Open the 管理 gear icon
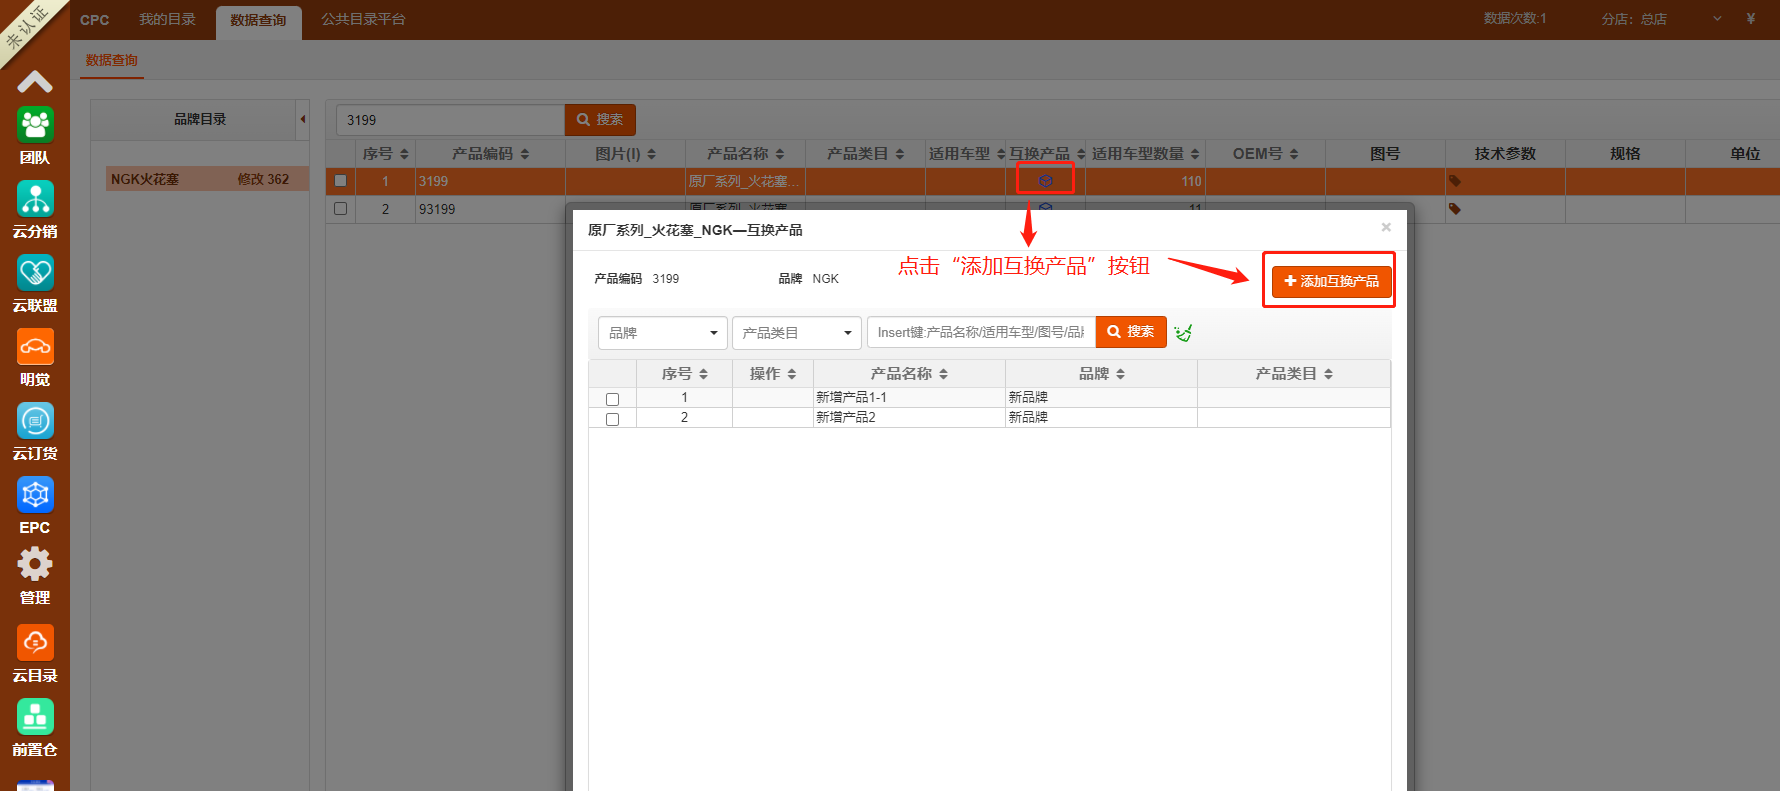 35,565
